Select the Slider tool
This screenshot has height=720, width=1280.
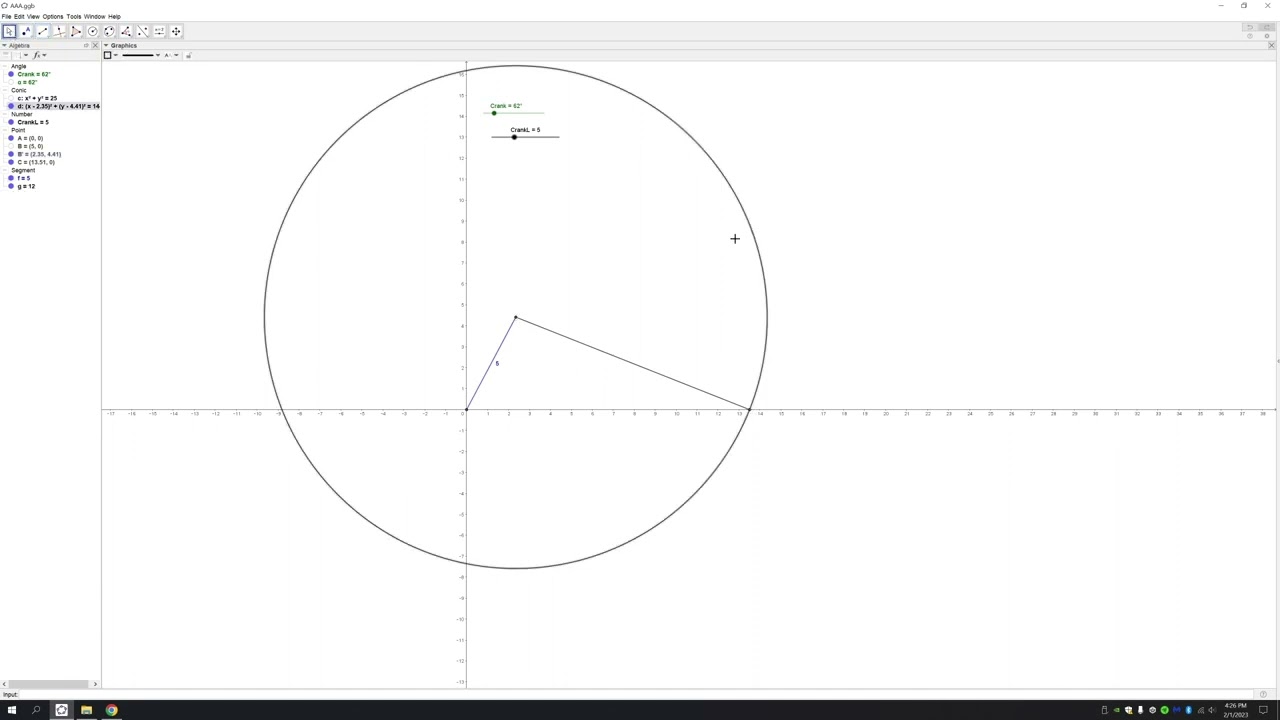click(x=159, y=31)
